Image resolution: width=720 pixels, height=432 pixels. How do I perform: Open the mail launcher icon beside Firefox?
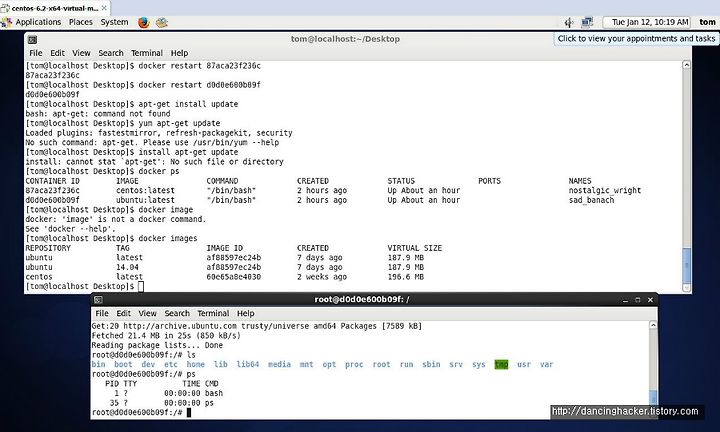(x=162, y=22)
